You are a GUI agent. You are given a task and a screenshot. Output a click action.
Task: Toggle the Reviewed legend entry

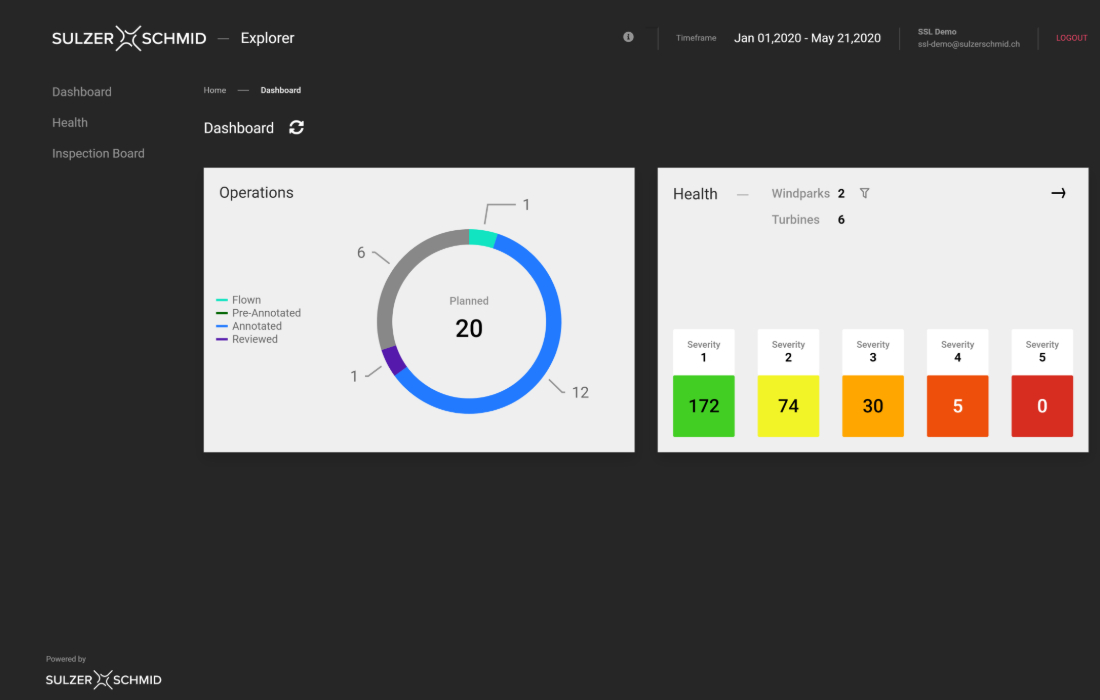point(247,339)
